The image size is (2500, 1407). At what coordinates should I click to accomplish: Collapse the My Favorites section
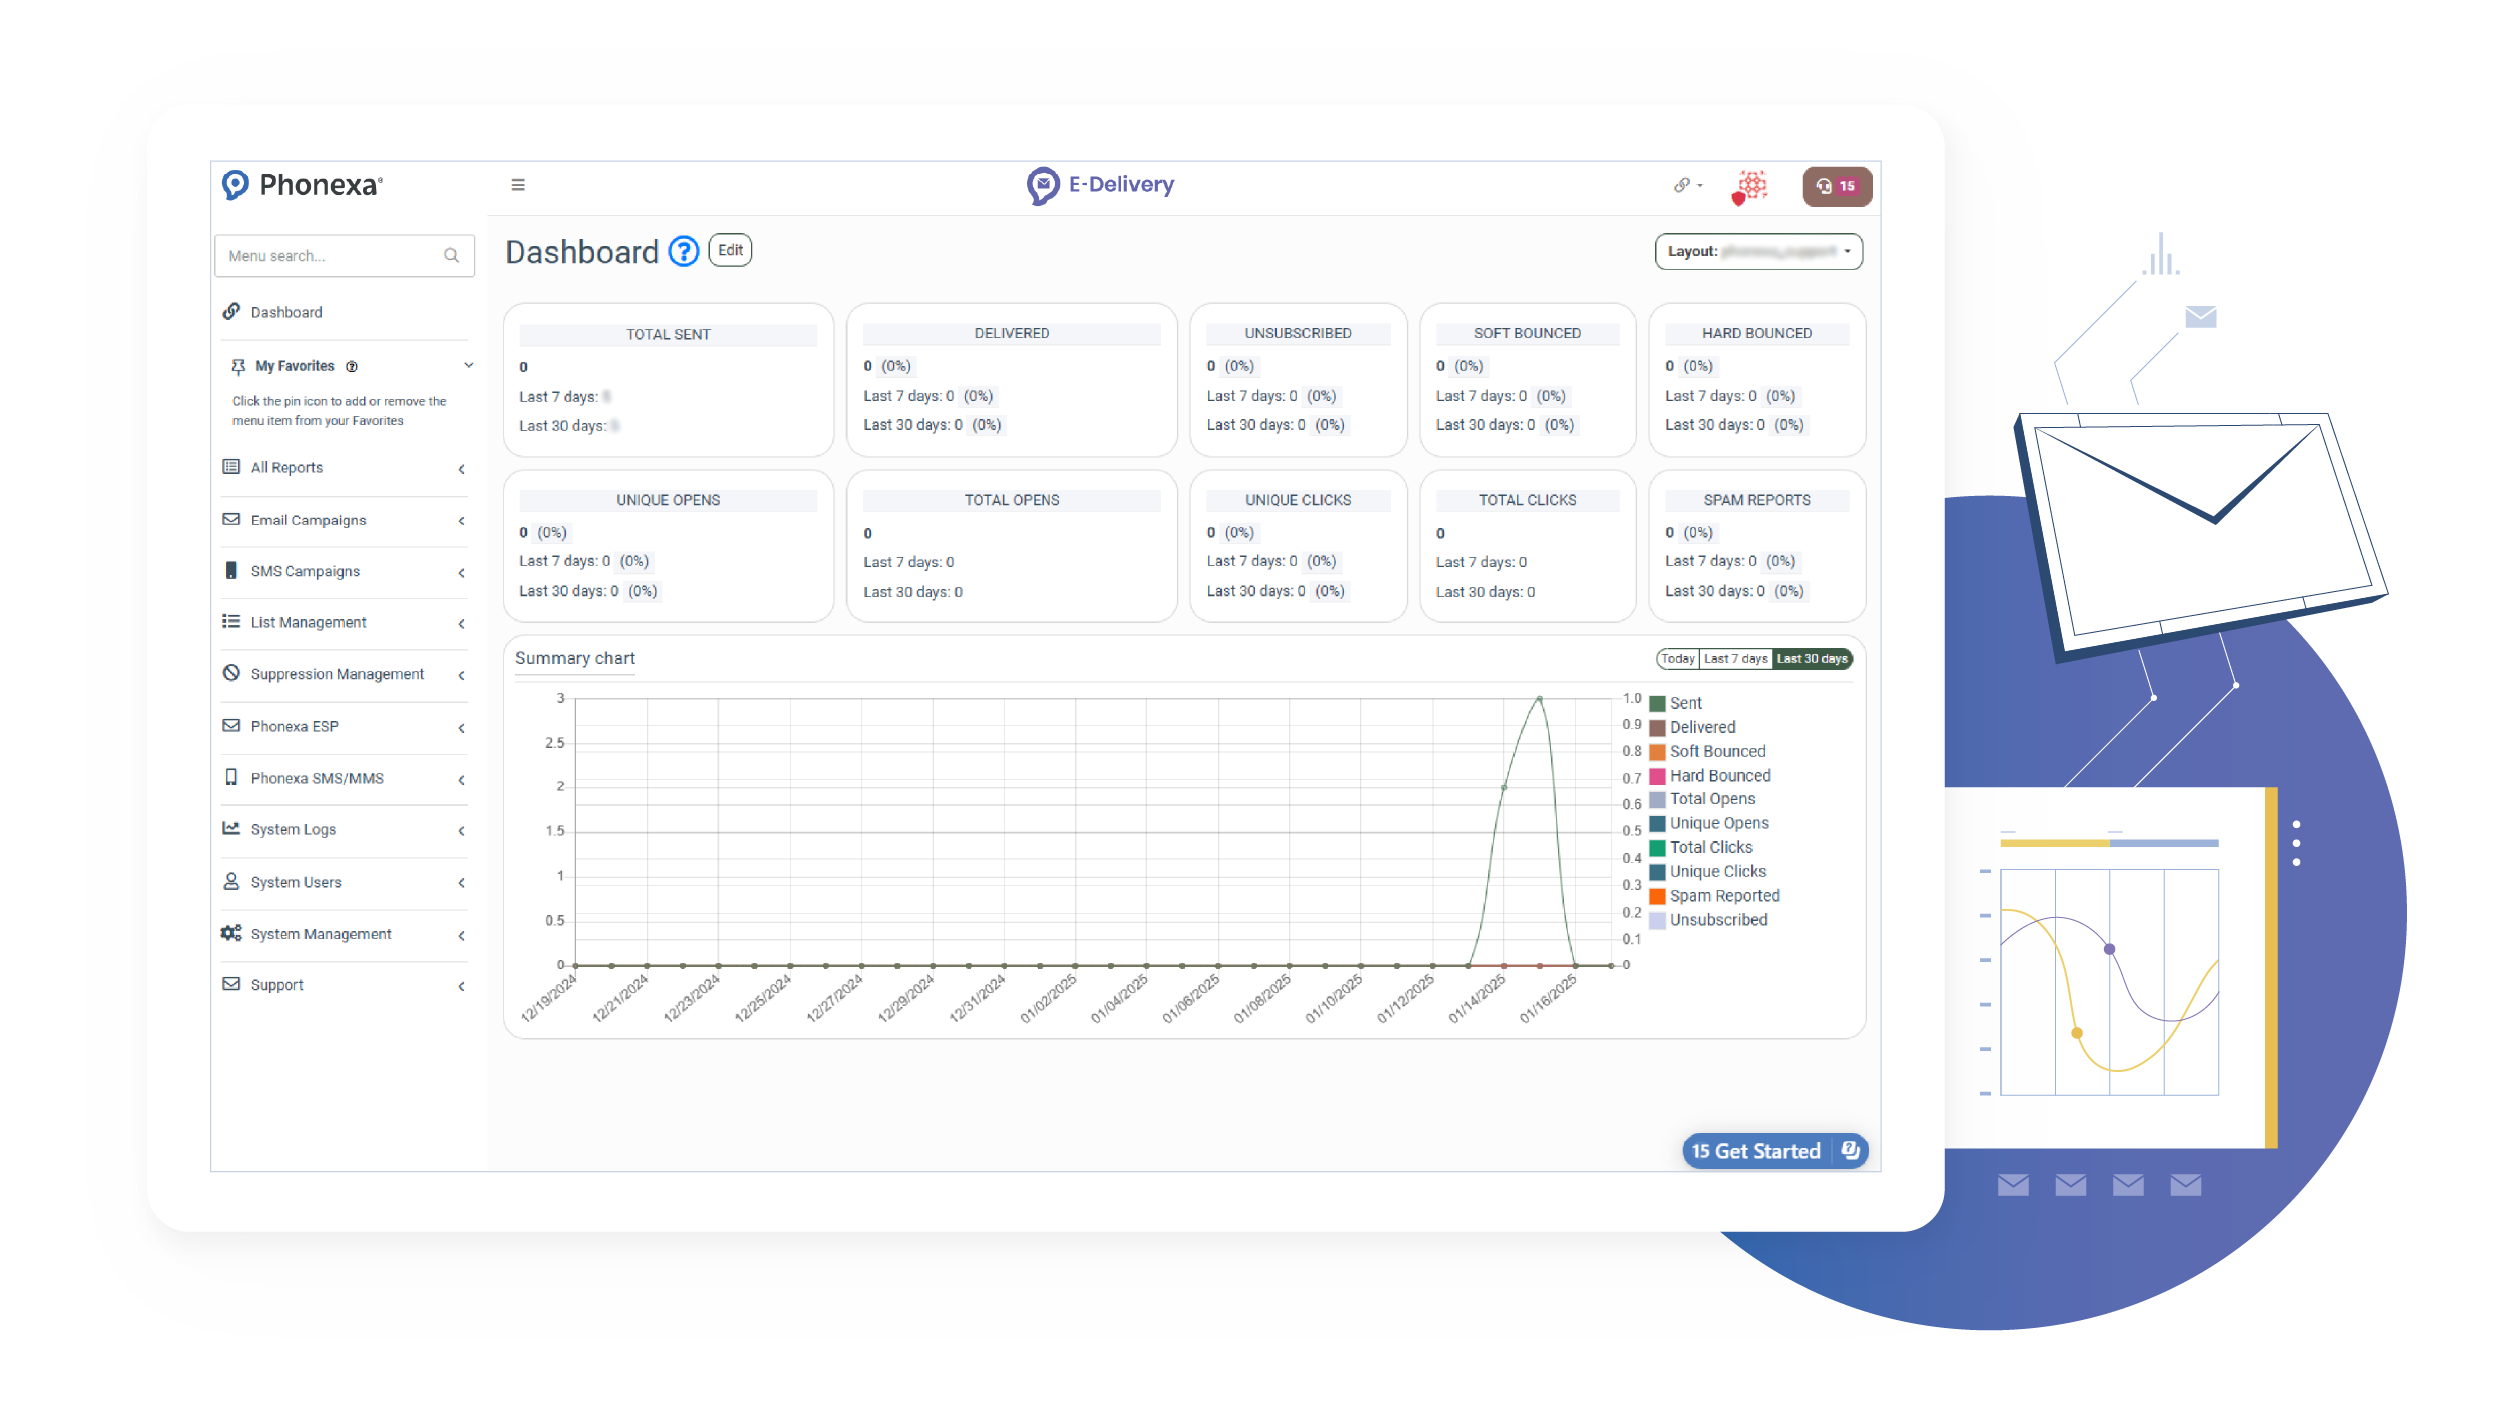click(x=468, y=366)
